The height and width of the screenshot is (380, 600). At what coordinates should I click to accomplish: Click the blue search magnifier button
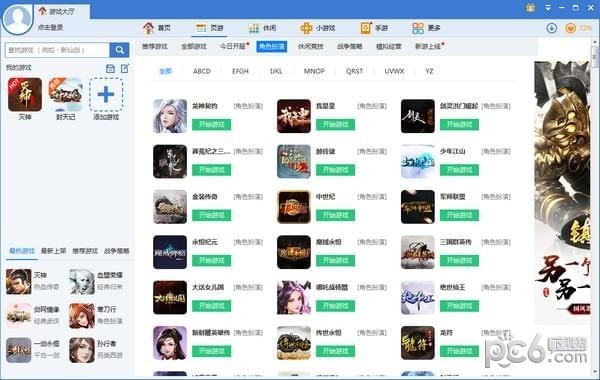click(119, 50)
